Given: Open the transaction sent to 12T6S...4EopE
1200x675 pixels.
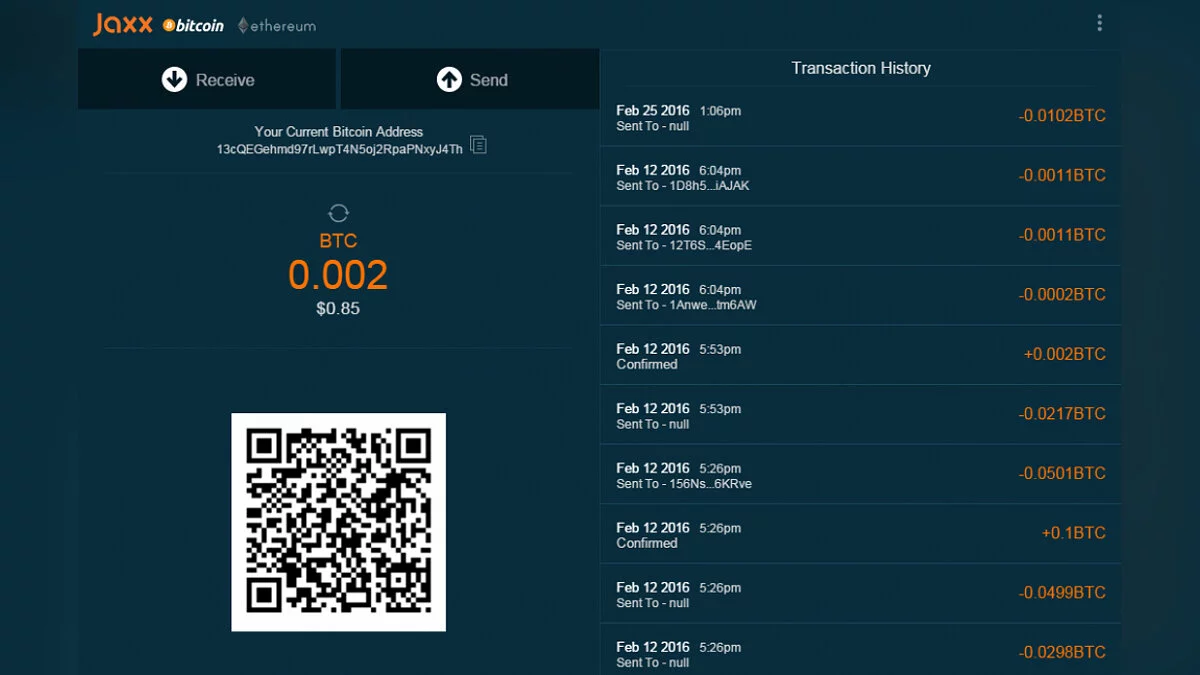Looking at the screenshot, I should click(x=861, y=236).
